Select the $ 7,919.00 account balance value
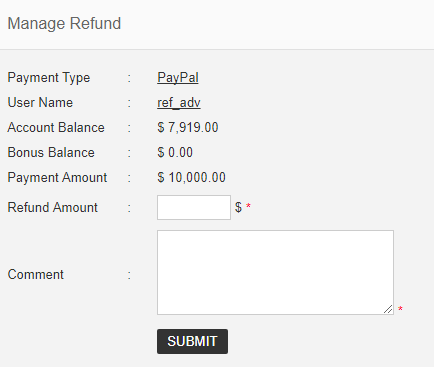Screen dimensions: 434x367 [x=188, y=128]
